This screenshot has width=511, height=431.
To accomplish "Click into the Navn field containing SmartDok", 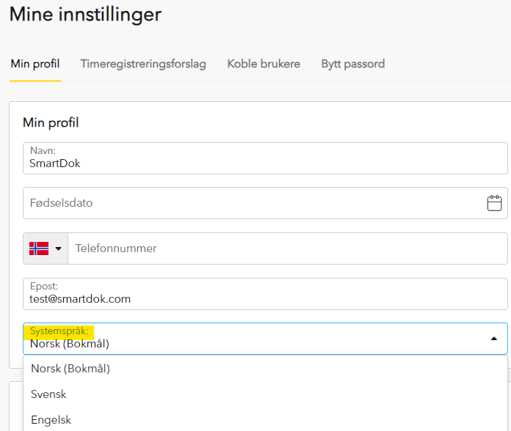I will point(265,158).
